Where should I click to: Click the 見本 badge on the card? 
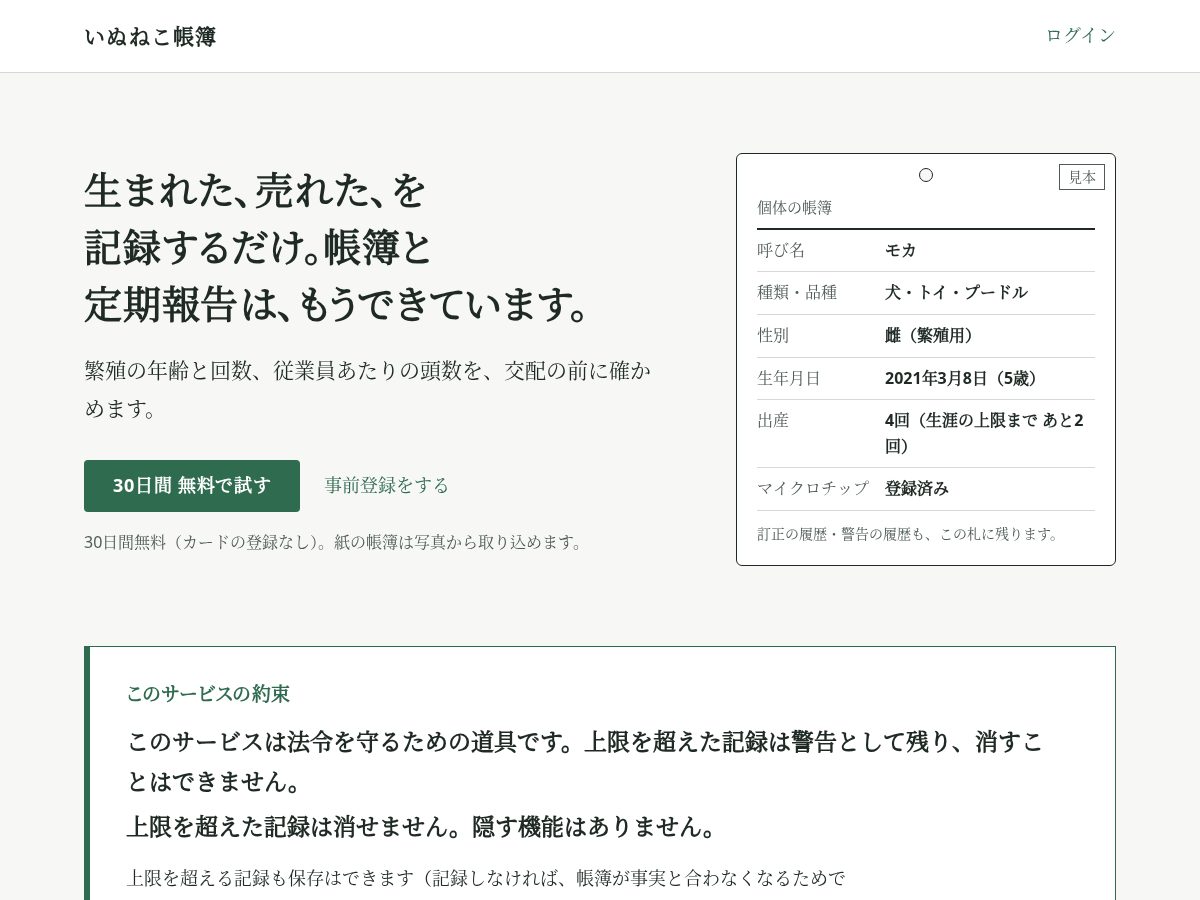(x=1082, y=177)
